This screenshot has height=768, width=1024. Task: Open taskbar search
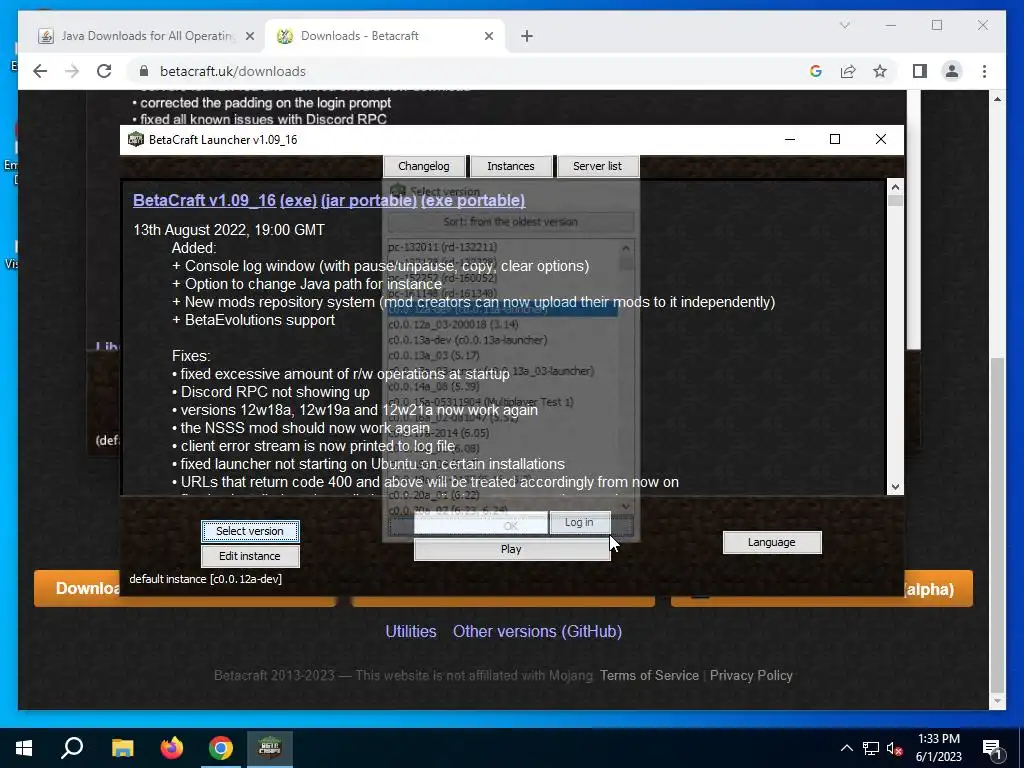[x=72, y=748]
